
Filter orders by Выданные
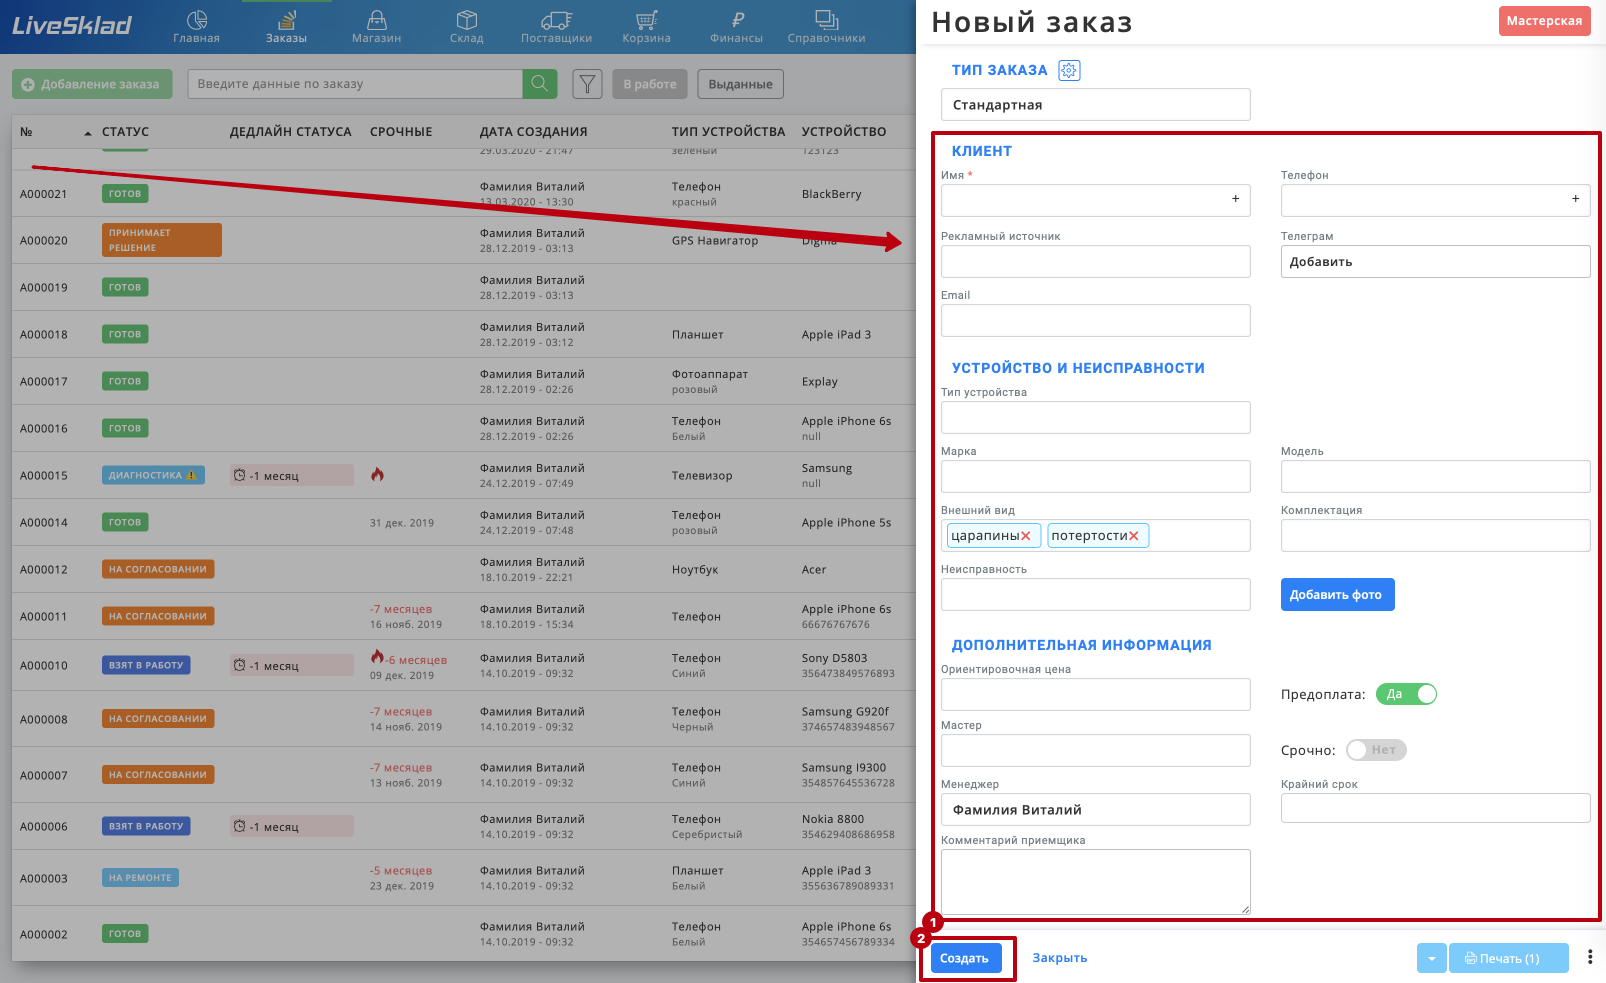click(740, 84)
